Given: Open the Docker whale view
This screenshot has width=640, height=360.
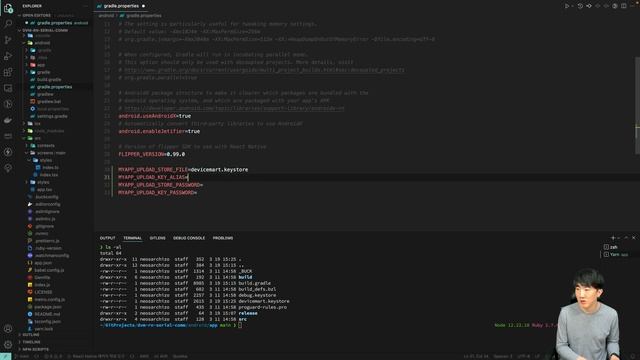Looking at the screenshot, I should [x=8, y=120].
